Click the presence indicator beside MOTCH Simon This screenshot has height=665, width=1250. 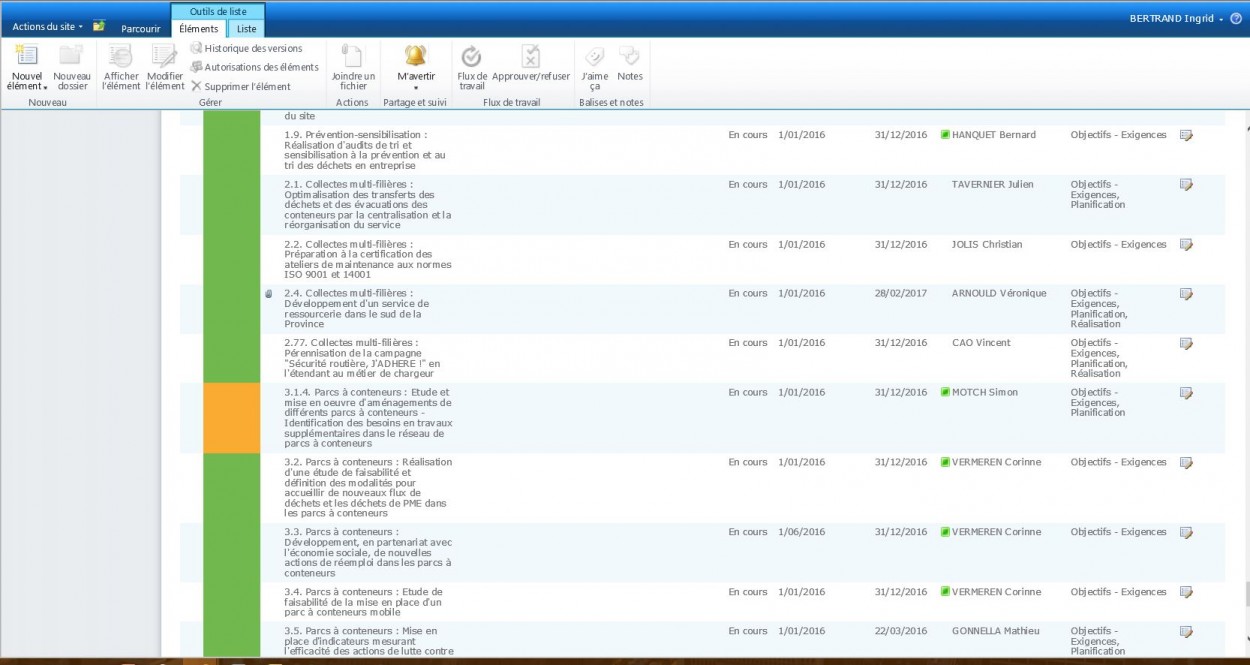pos(945,392)
